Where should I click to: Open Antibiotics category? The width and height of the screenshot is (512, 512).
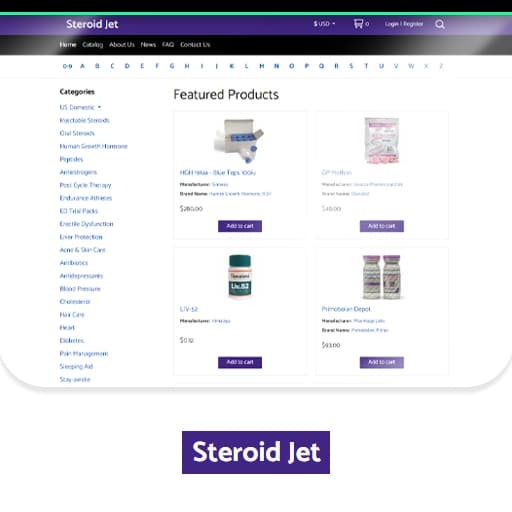(x=74, y=263)
